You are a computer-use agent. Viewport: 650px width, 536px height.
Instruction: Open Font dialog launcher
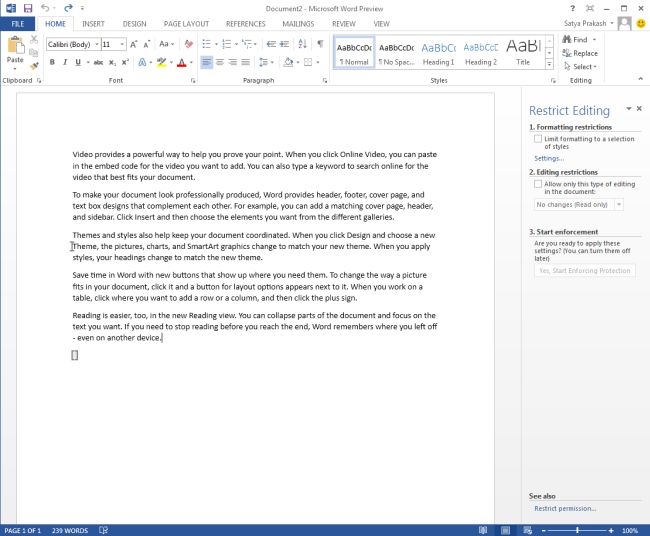click(x=193, y=81)
